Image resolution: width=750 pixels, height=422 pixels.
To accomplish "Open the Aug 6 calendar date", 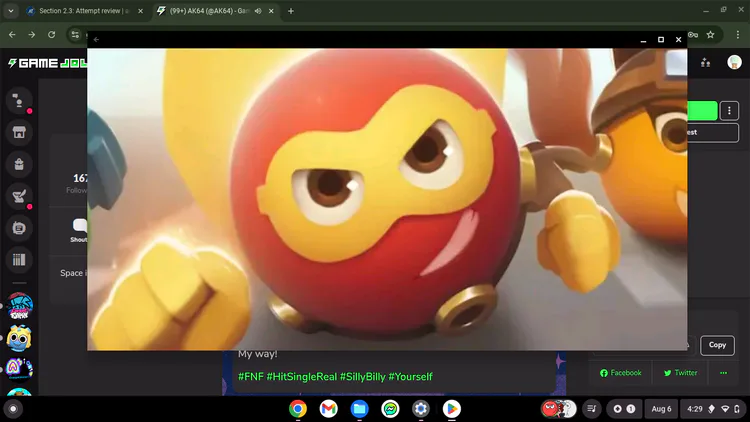I will 661,409.
